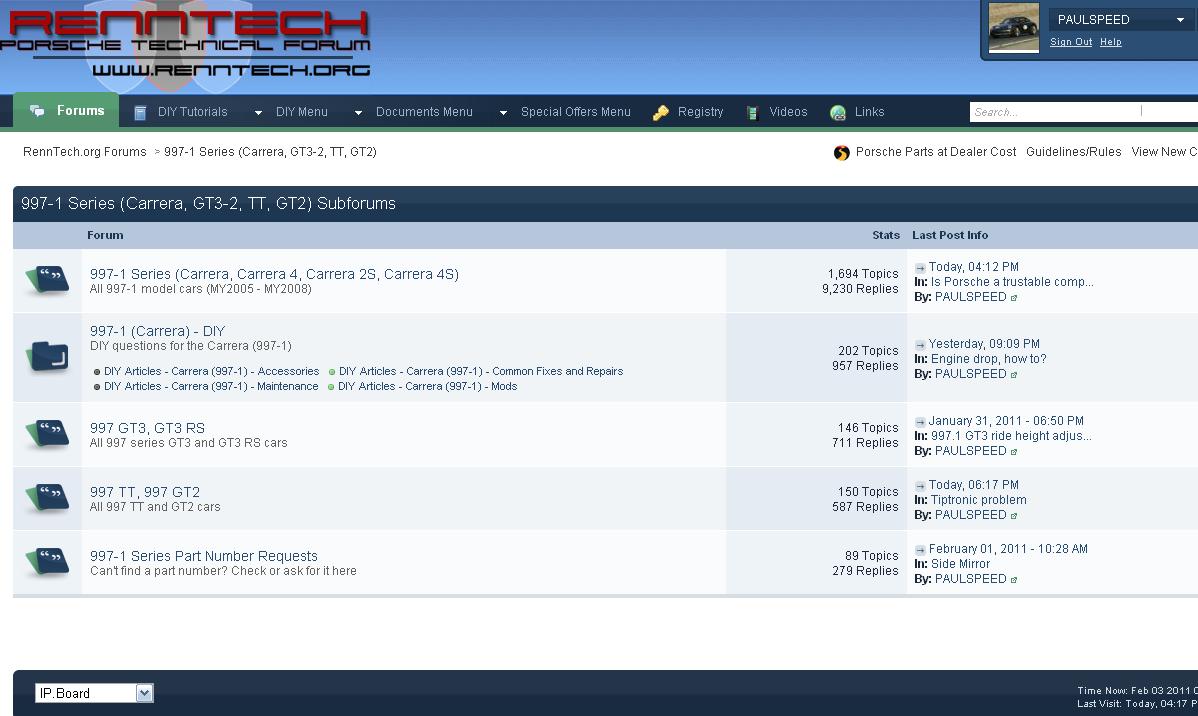Click forum icon for 997 GT3, GT3 RS
The width and height of the screenshot is (1198, 716).
click(47, 434)
